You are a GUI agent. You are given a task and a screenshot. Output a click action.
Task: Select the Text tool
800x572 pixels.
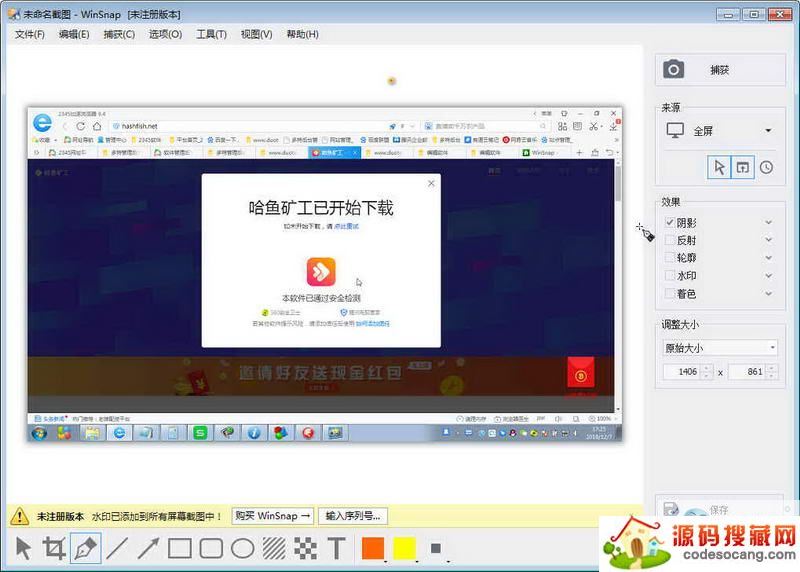pyautogui.click(x=337, y=548)
